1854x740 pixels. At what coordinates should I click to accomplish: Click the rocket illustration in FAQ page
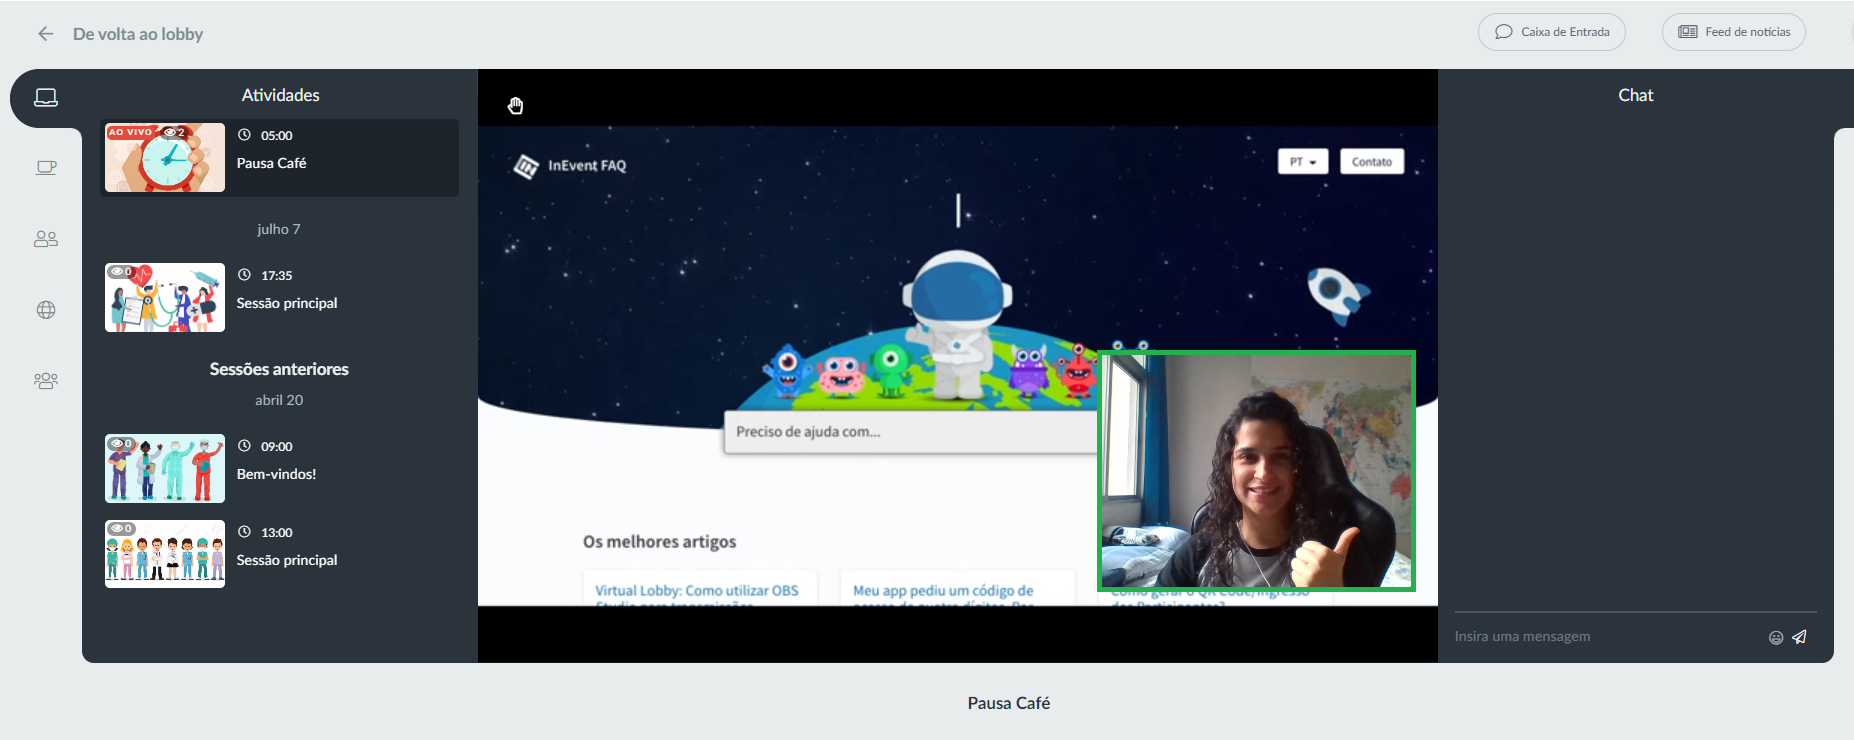click(1337, 294)
